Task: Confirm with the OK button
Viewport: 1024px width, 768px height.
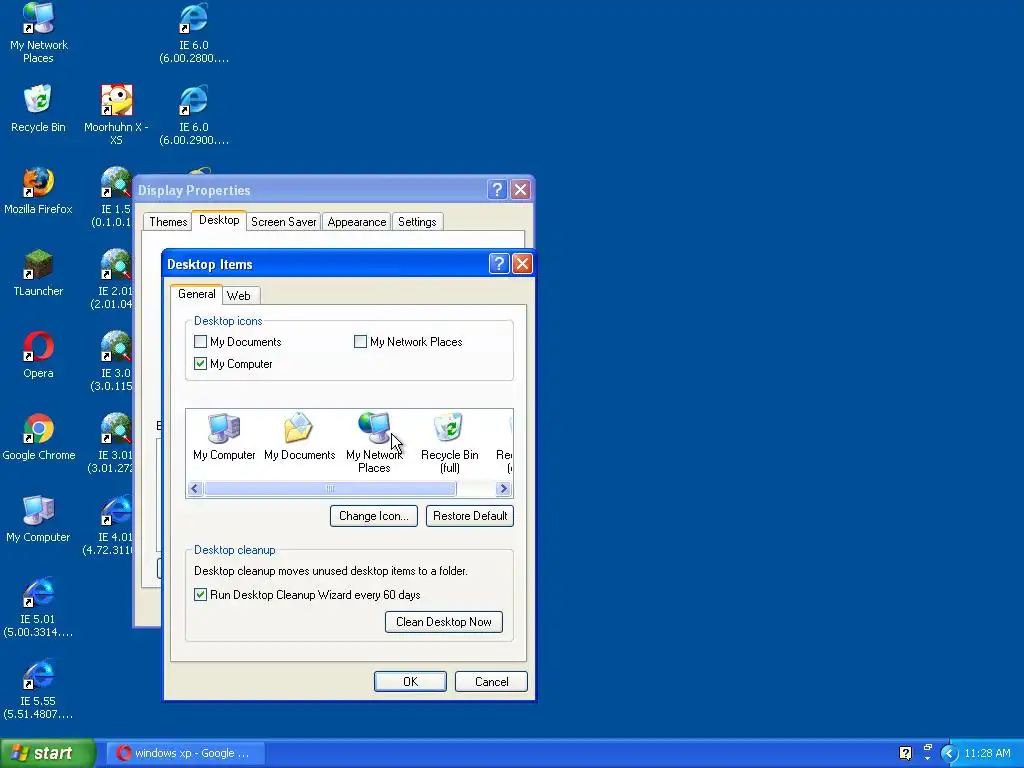Action: click(410, 682)
